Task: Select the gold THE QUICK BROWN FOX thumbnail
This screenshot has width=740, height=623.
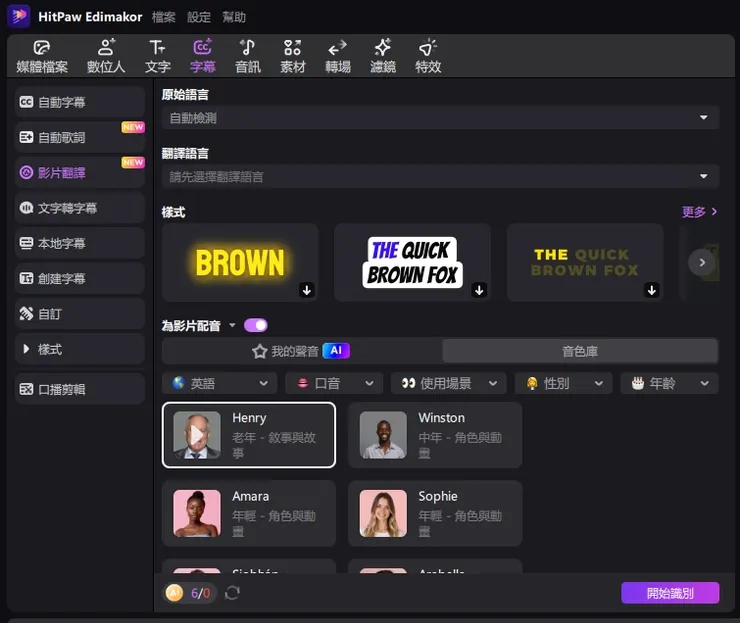Action: pos(585,262)
